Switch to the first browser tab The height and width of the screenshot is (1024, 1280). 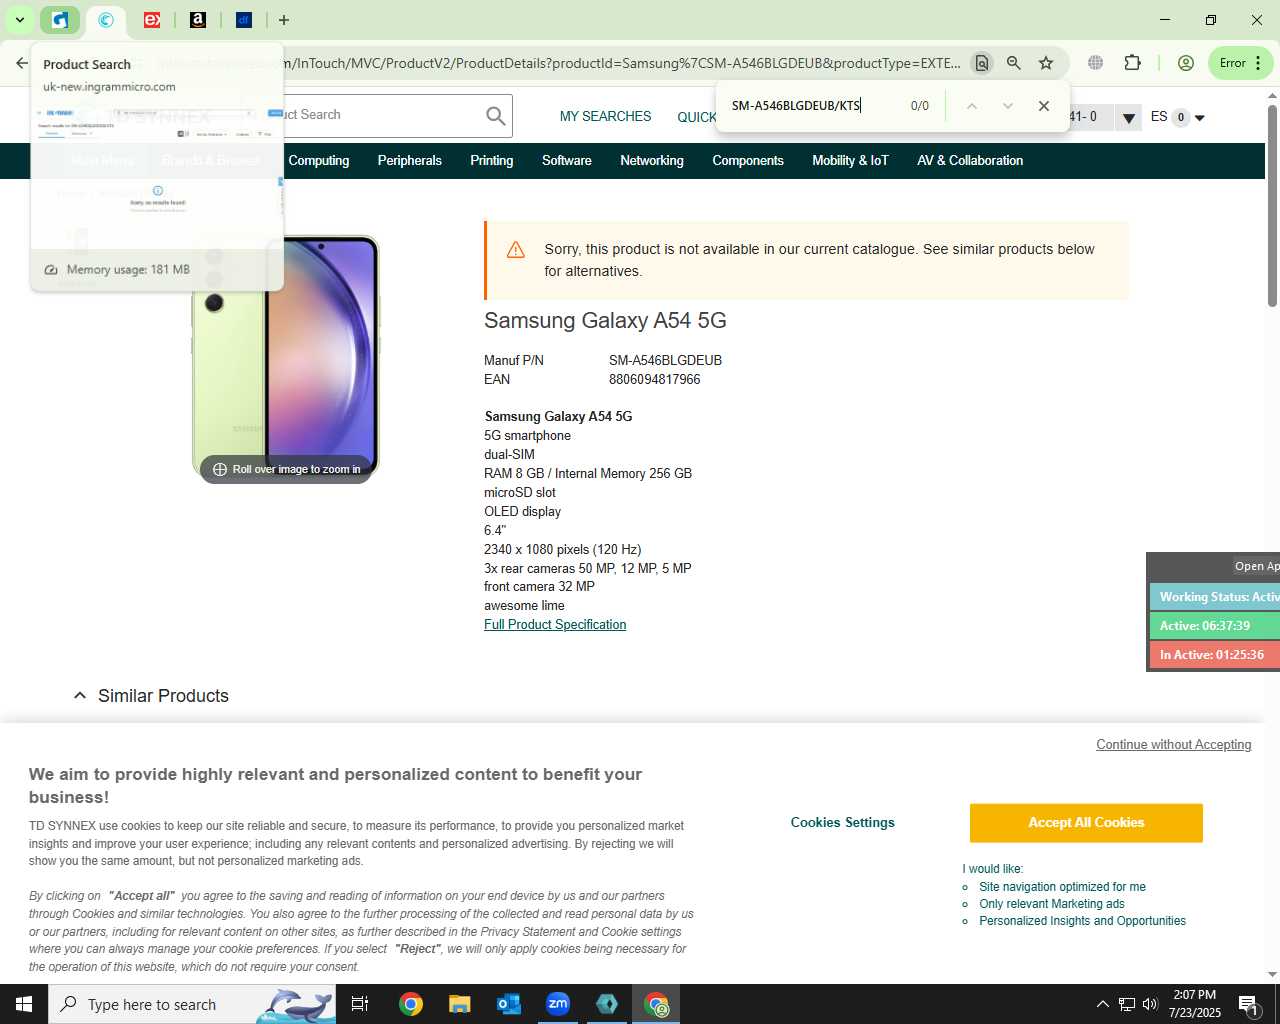[x=60, y=20]
